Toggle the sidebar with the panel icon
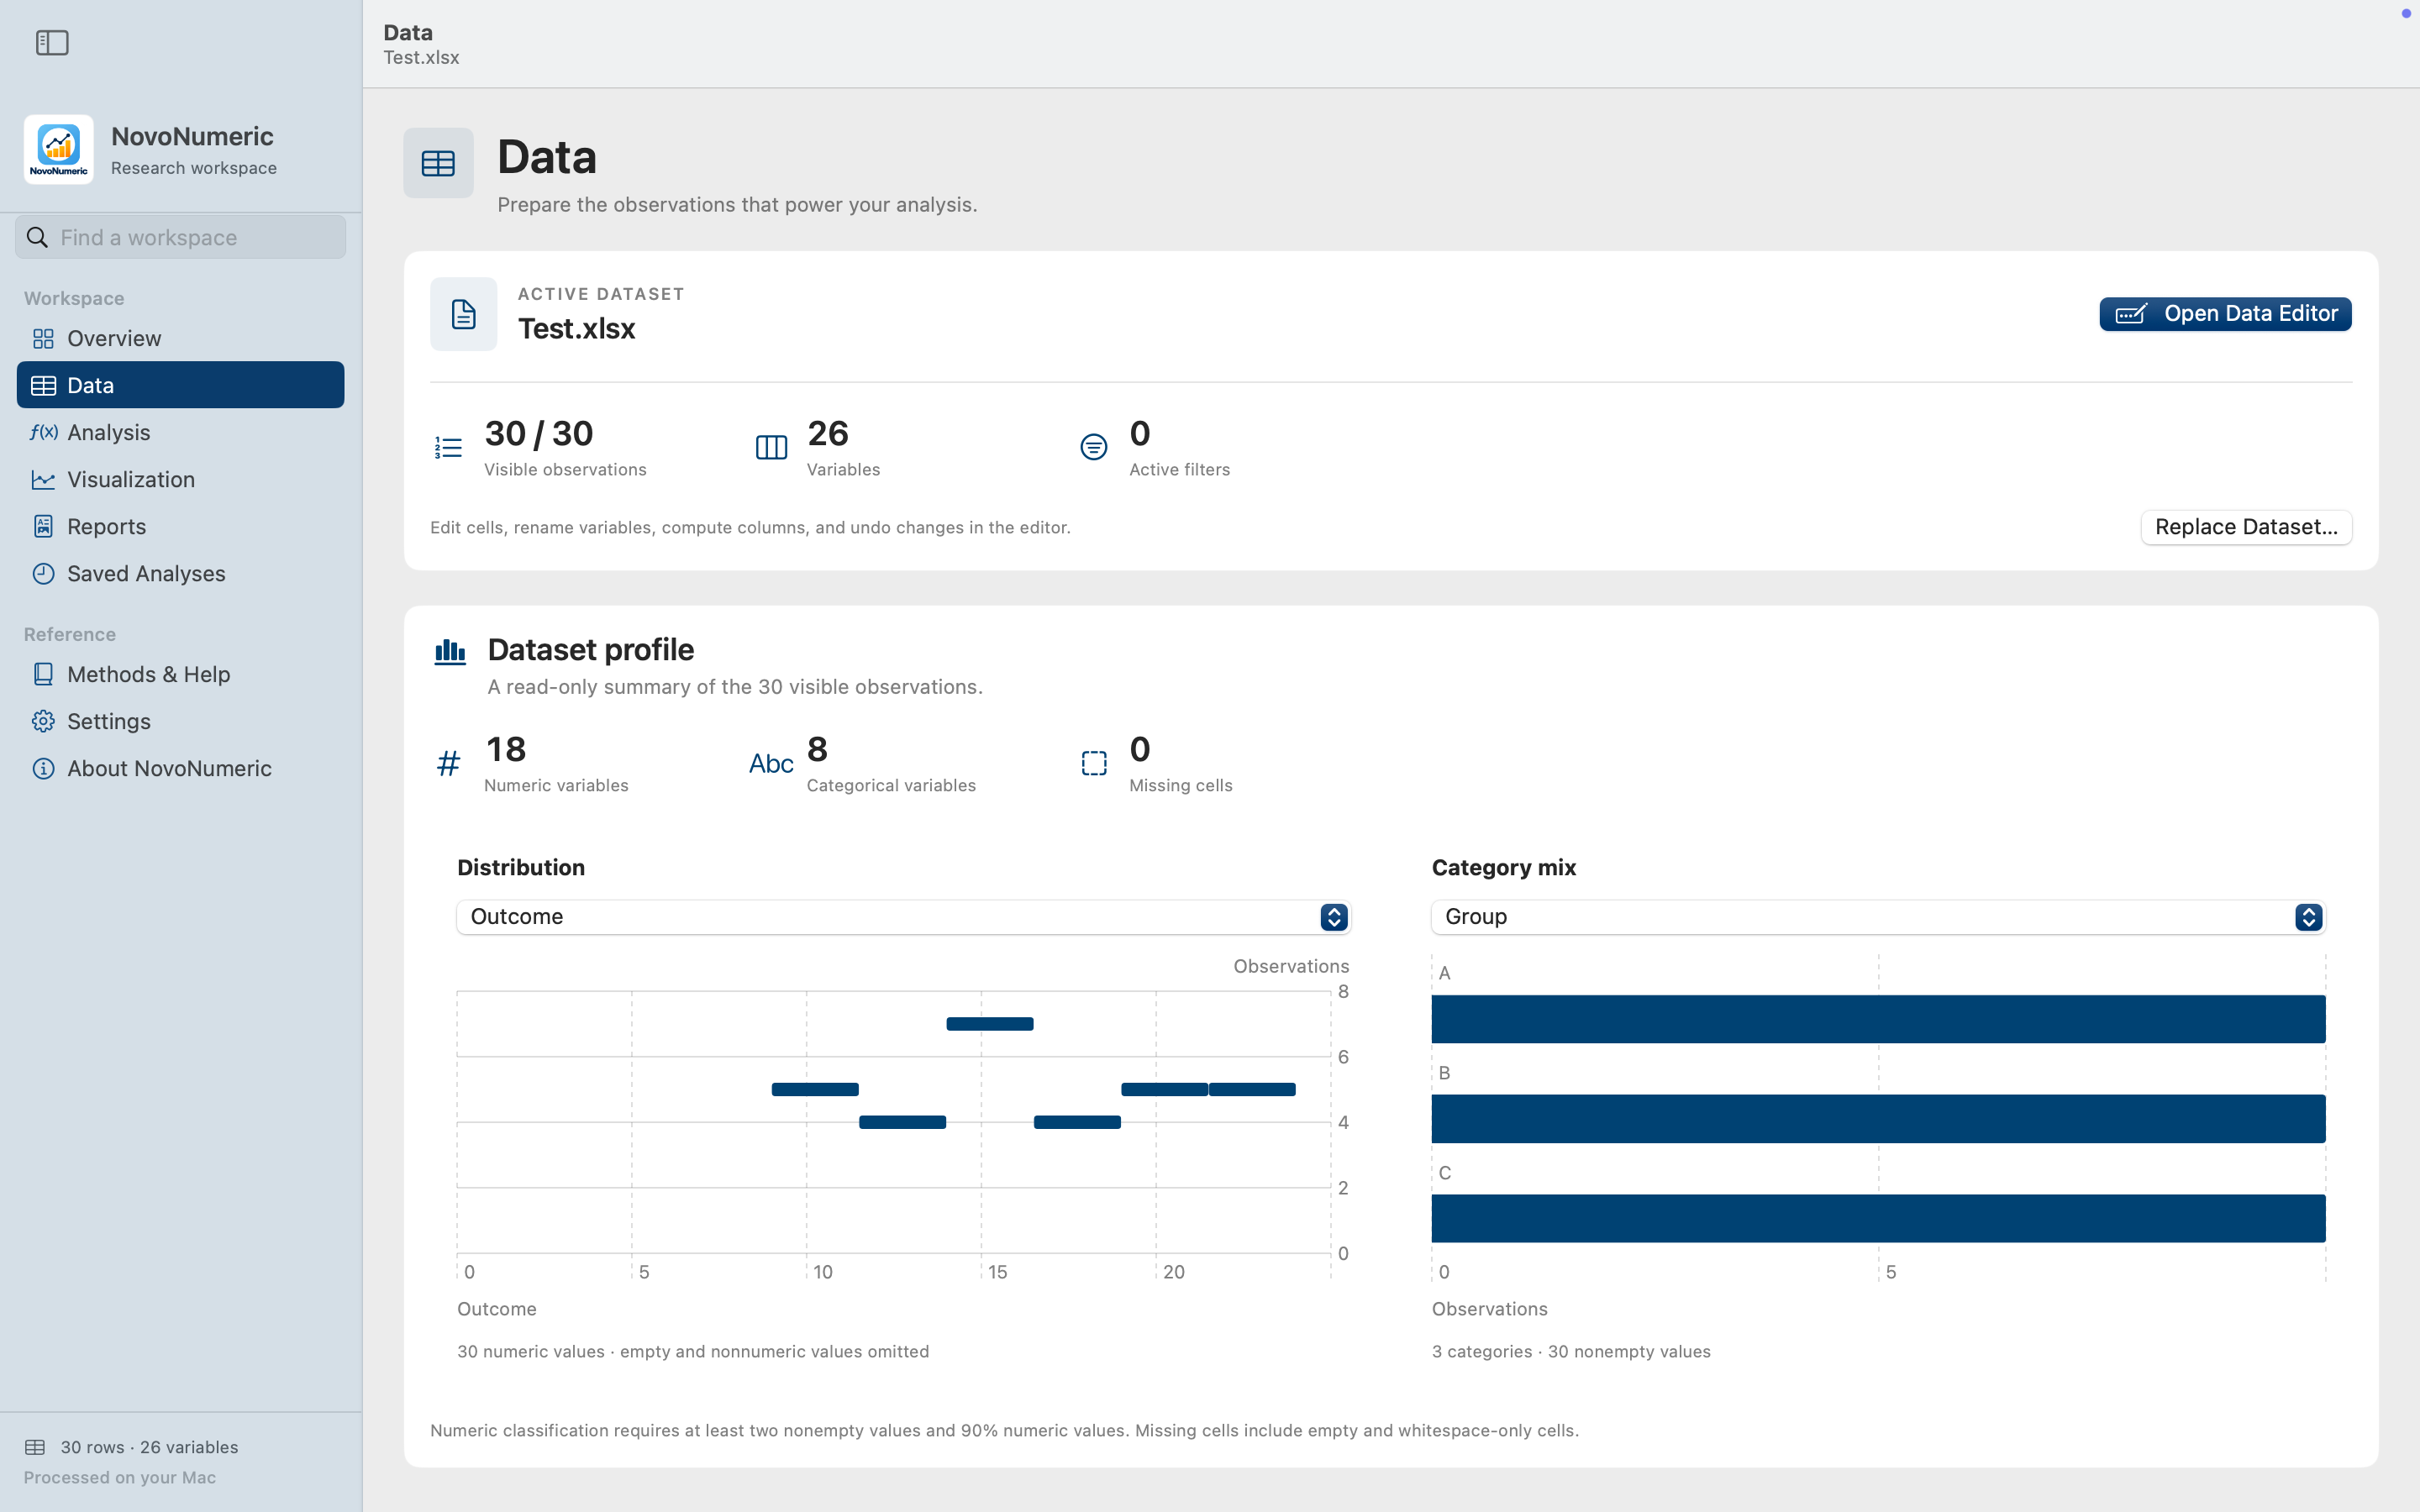The width and height of the screenshot is (2420, 1512). coord(52,43)
